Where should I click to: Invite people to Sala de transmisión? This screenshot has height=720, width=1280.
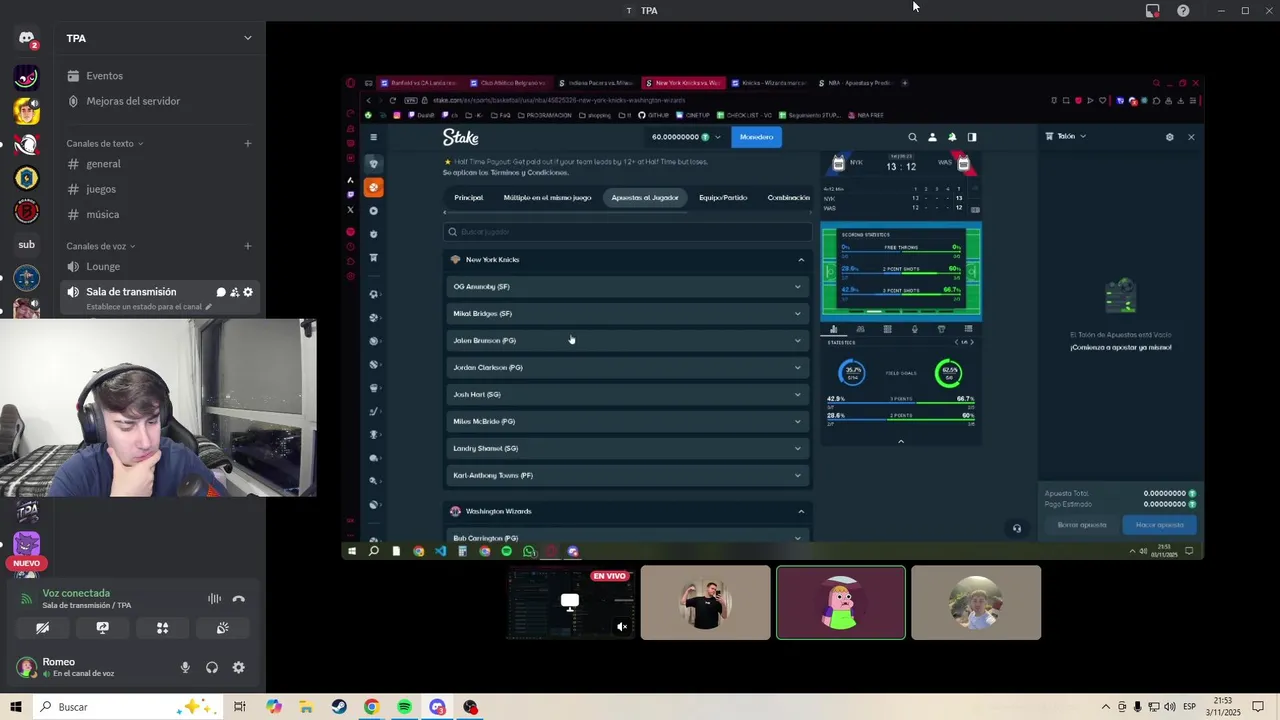234,292
